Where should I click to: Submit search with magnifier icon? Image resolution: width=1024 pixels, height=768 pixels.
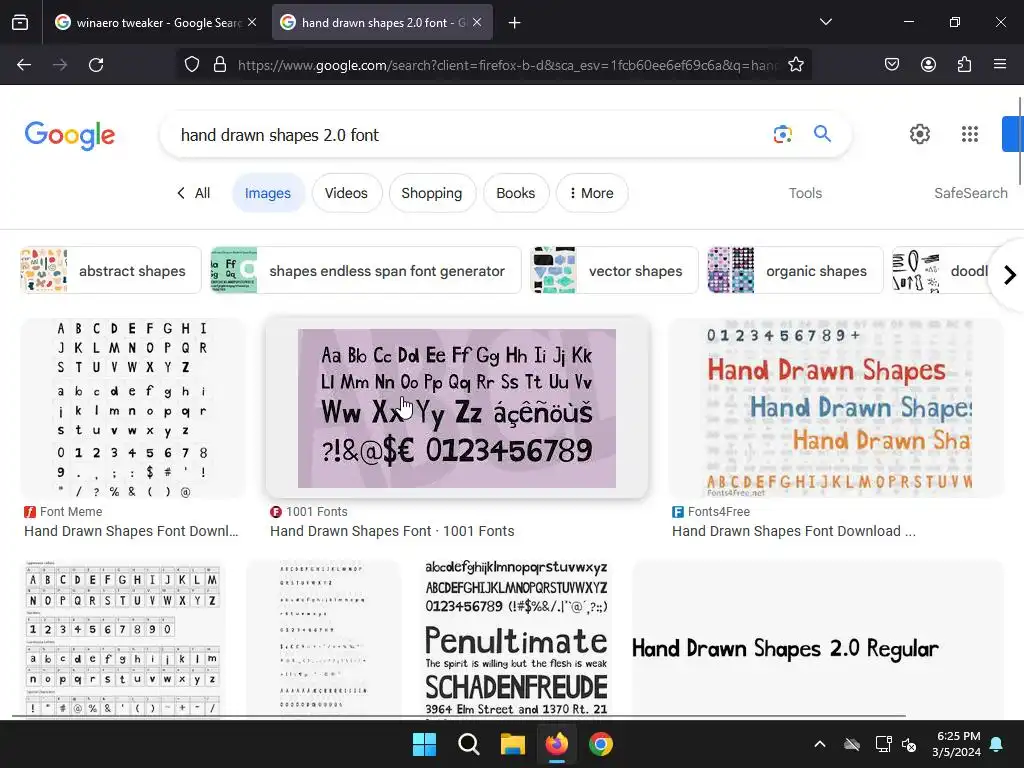click(822, 134)
